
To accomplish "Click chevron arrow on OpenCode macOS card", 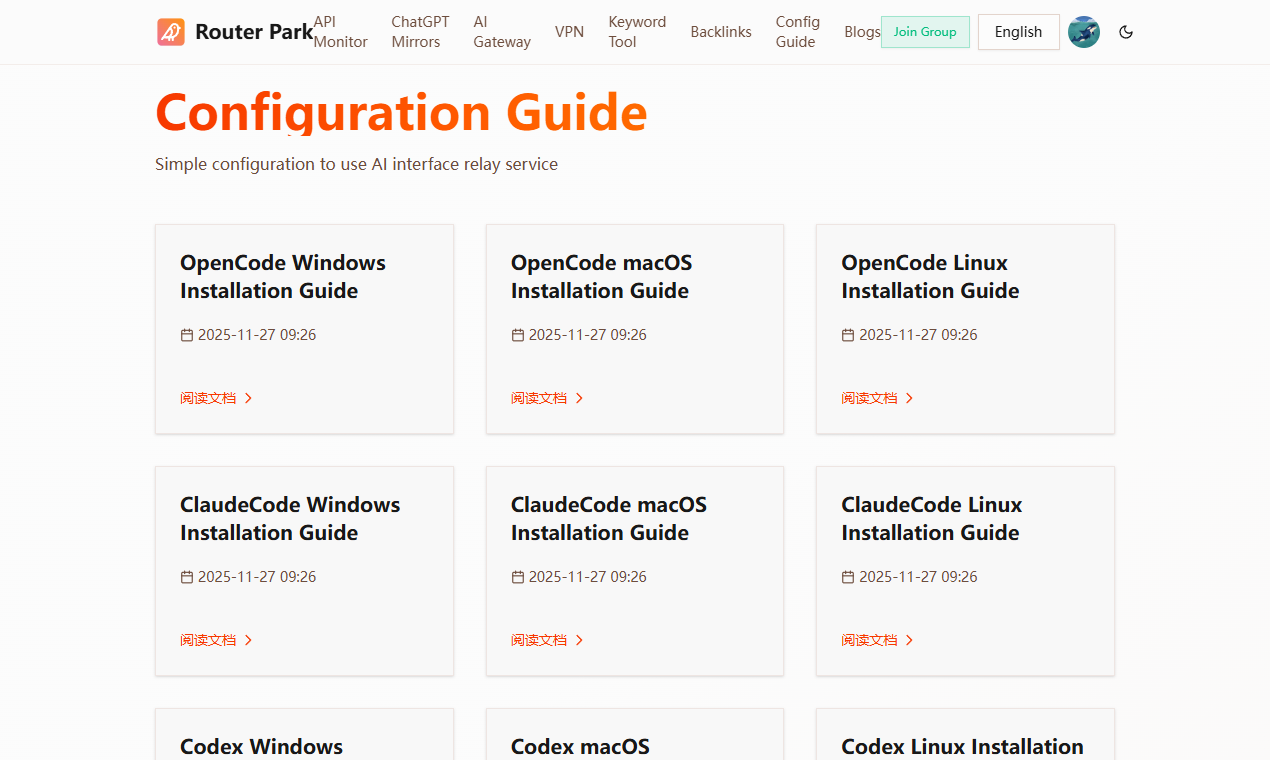I will point(579,398).
